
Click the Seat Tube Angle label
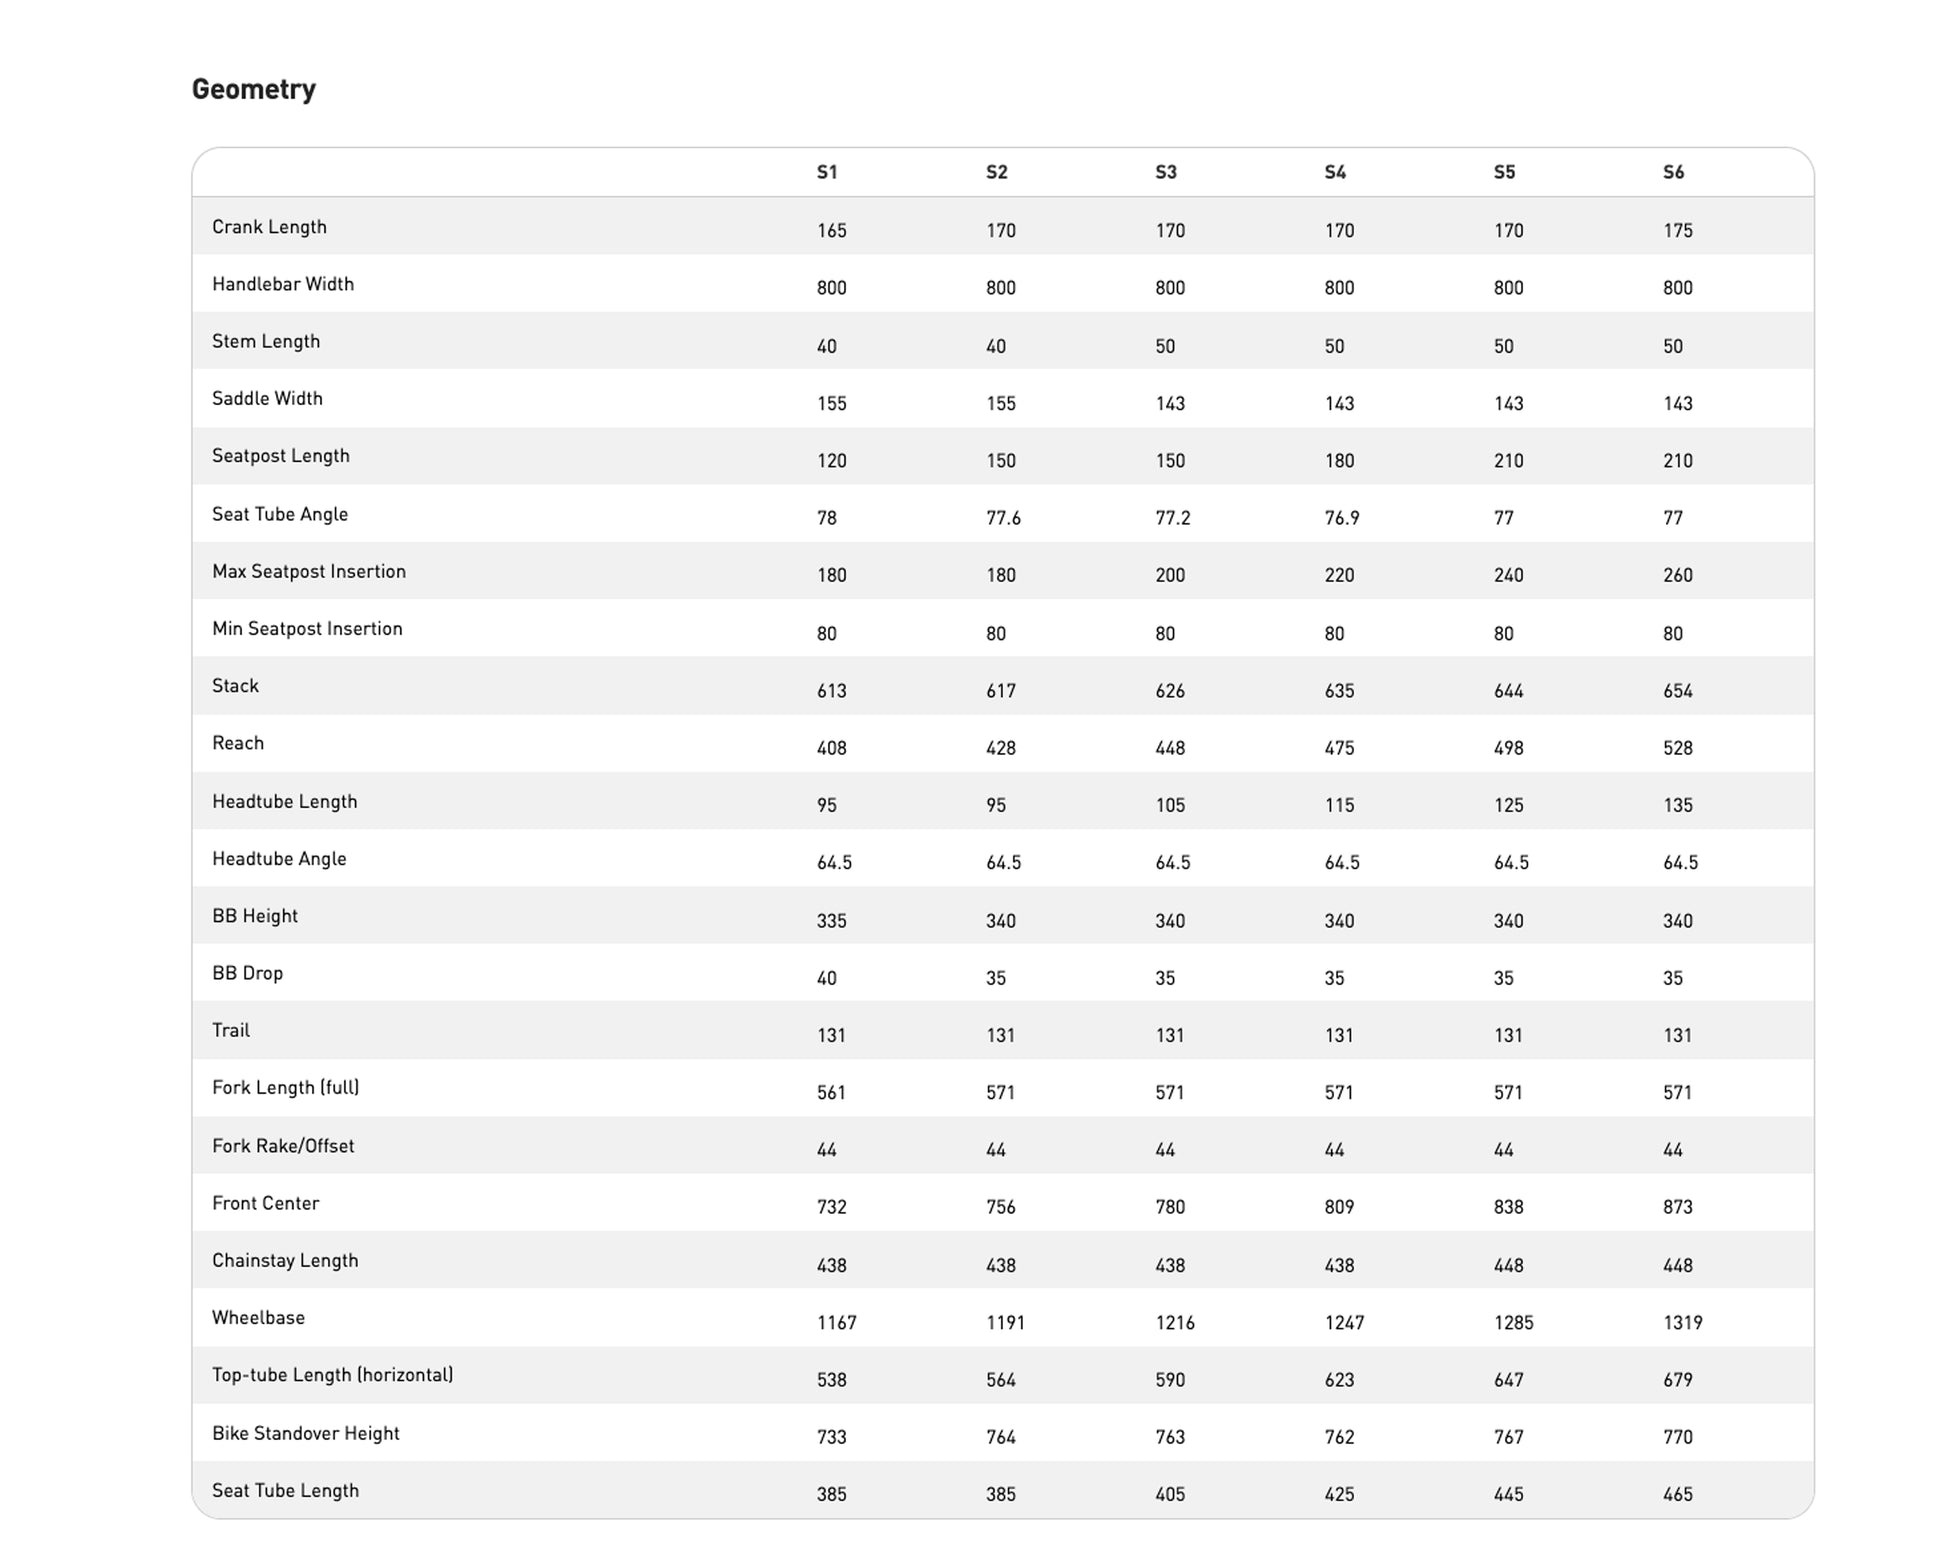(x=280, y=514)
